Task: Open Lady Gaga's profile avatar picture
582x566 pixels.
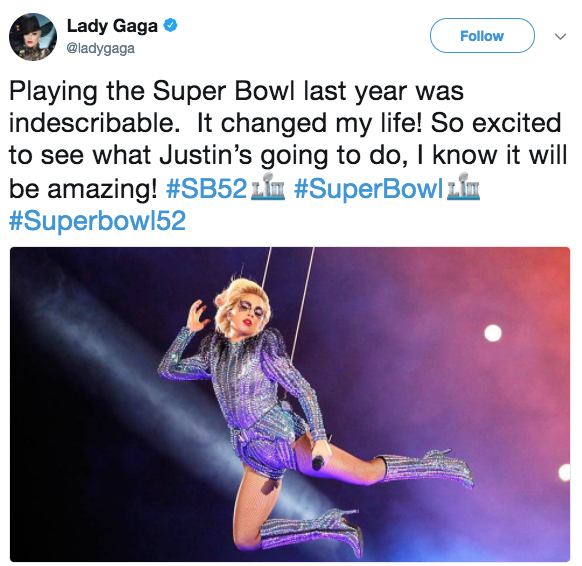Action: point(33,37)
